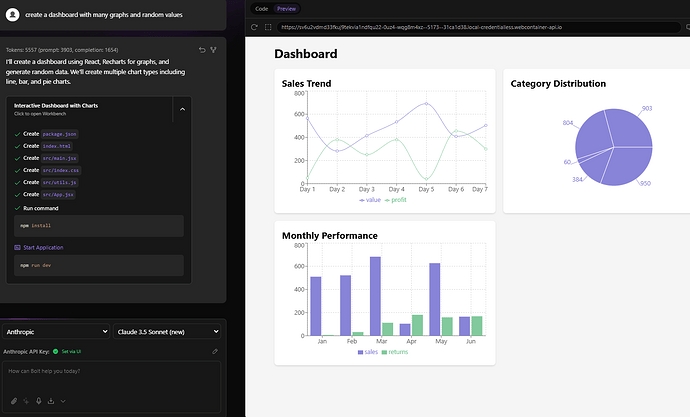The width and height of the screenshot is (690, 417).
Task: Click the sparkle enhance prompt icon
Action: click(27, 401)
